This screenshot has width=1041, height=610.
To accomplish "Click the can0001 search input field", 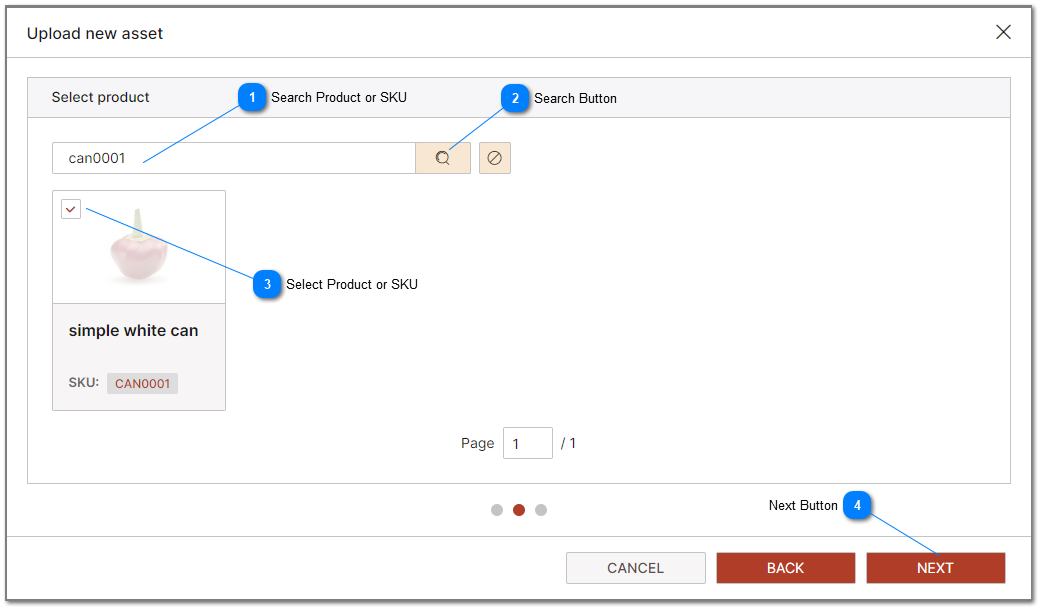I will click(230, 157).
